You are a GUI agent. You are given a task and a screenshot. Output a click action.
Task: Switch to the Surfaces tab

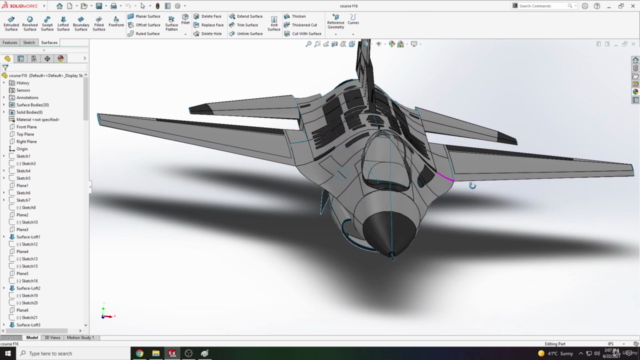[x=49, y=42]
